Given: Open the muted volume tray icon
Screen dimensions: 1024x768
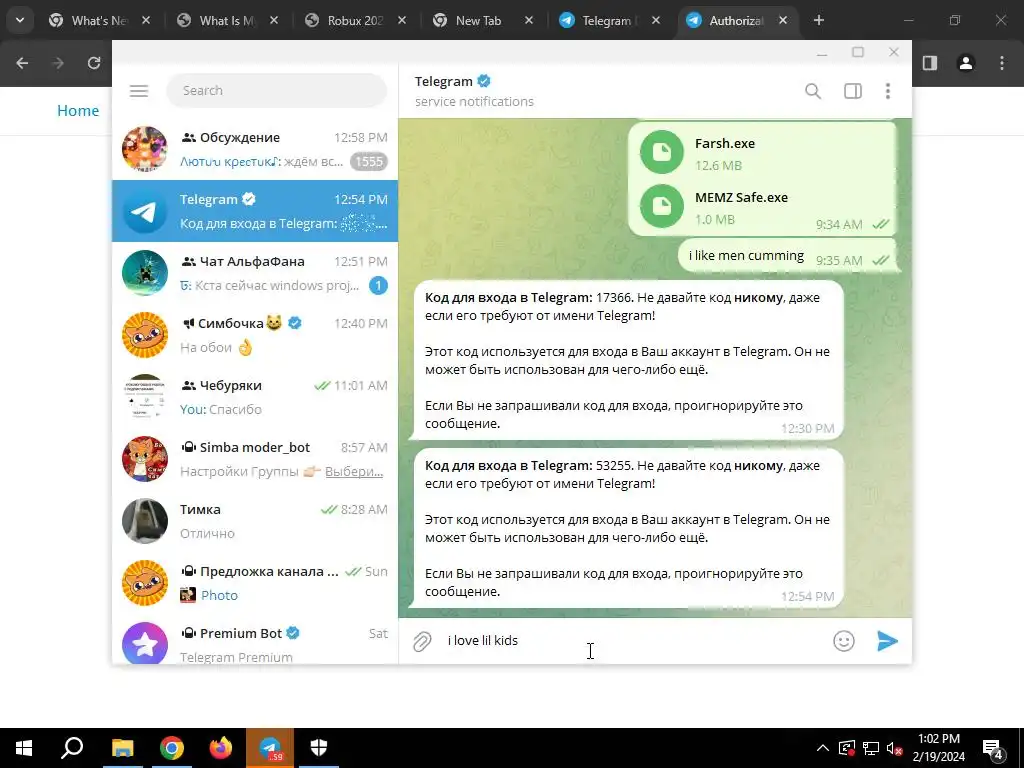Looking at the screenshot, I should click(x=894, y=748).
